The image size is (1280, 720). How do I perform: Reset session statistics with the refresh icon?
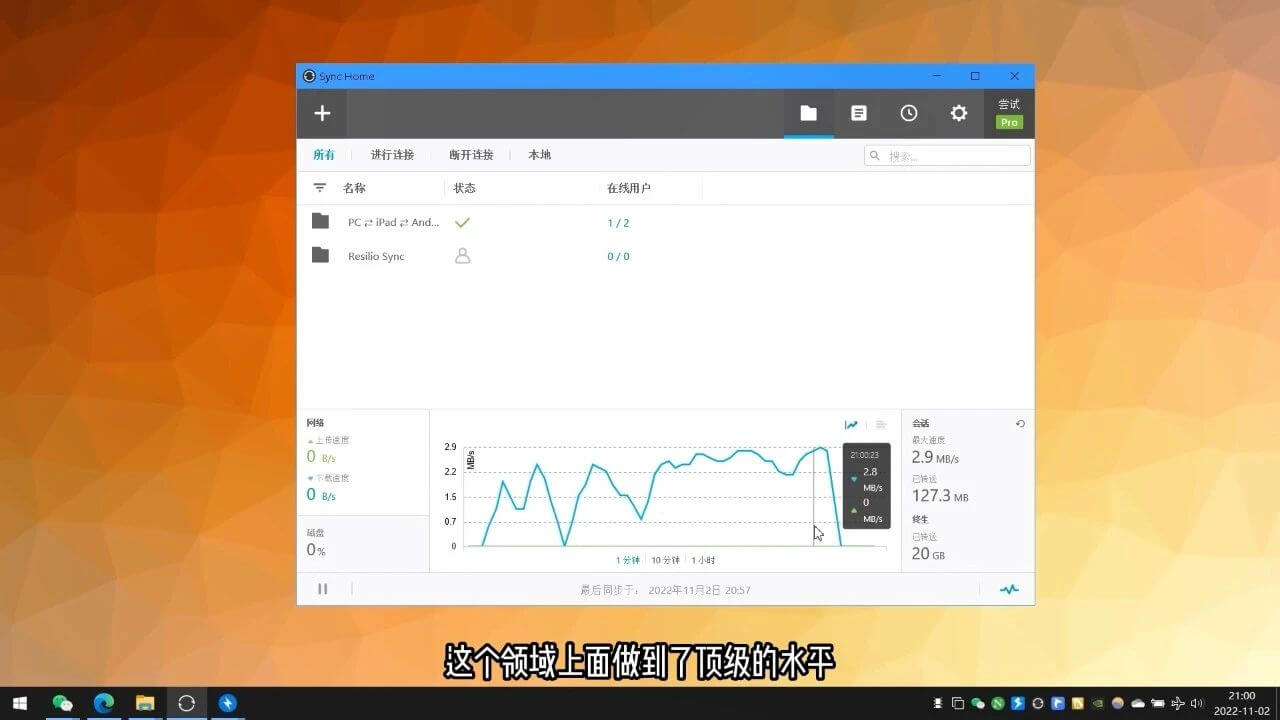[x=1020, y=424]
